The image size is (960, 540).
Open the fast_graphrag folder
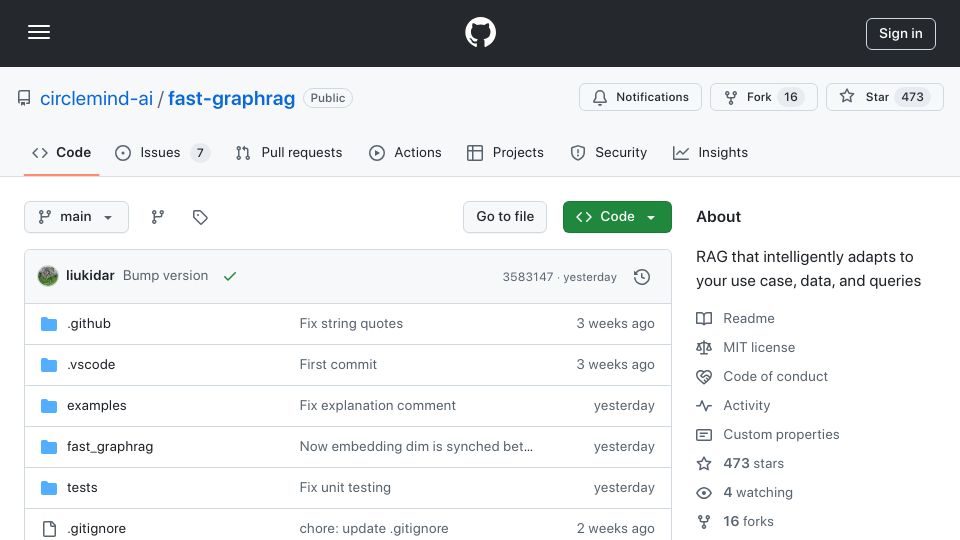(110, 446)
